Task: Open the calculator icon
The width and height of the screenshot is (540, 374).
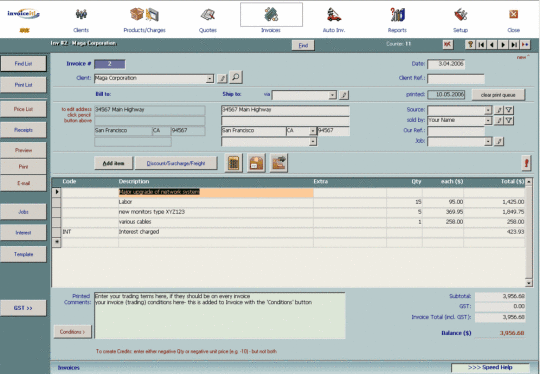Action: point(233,163)
